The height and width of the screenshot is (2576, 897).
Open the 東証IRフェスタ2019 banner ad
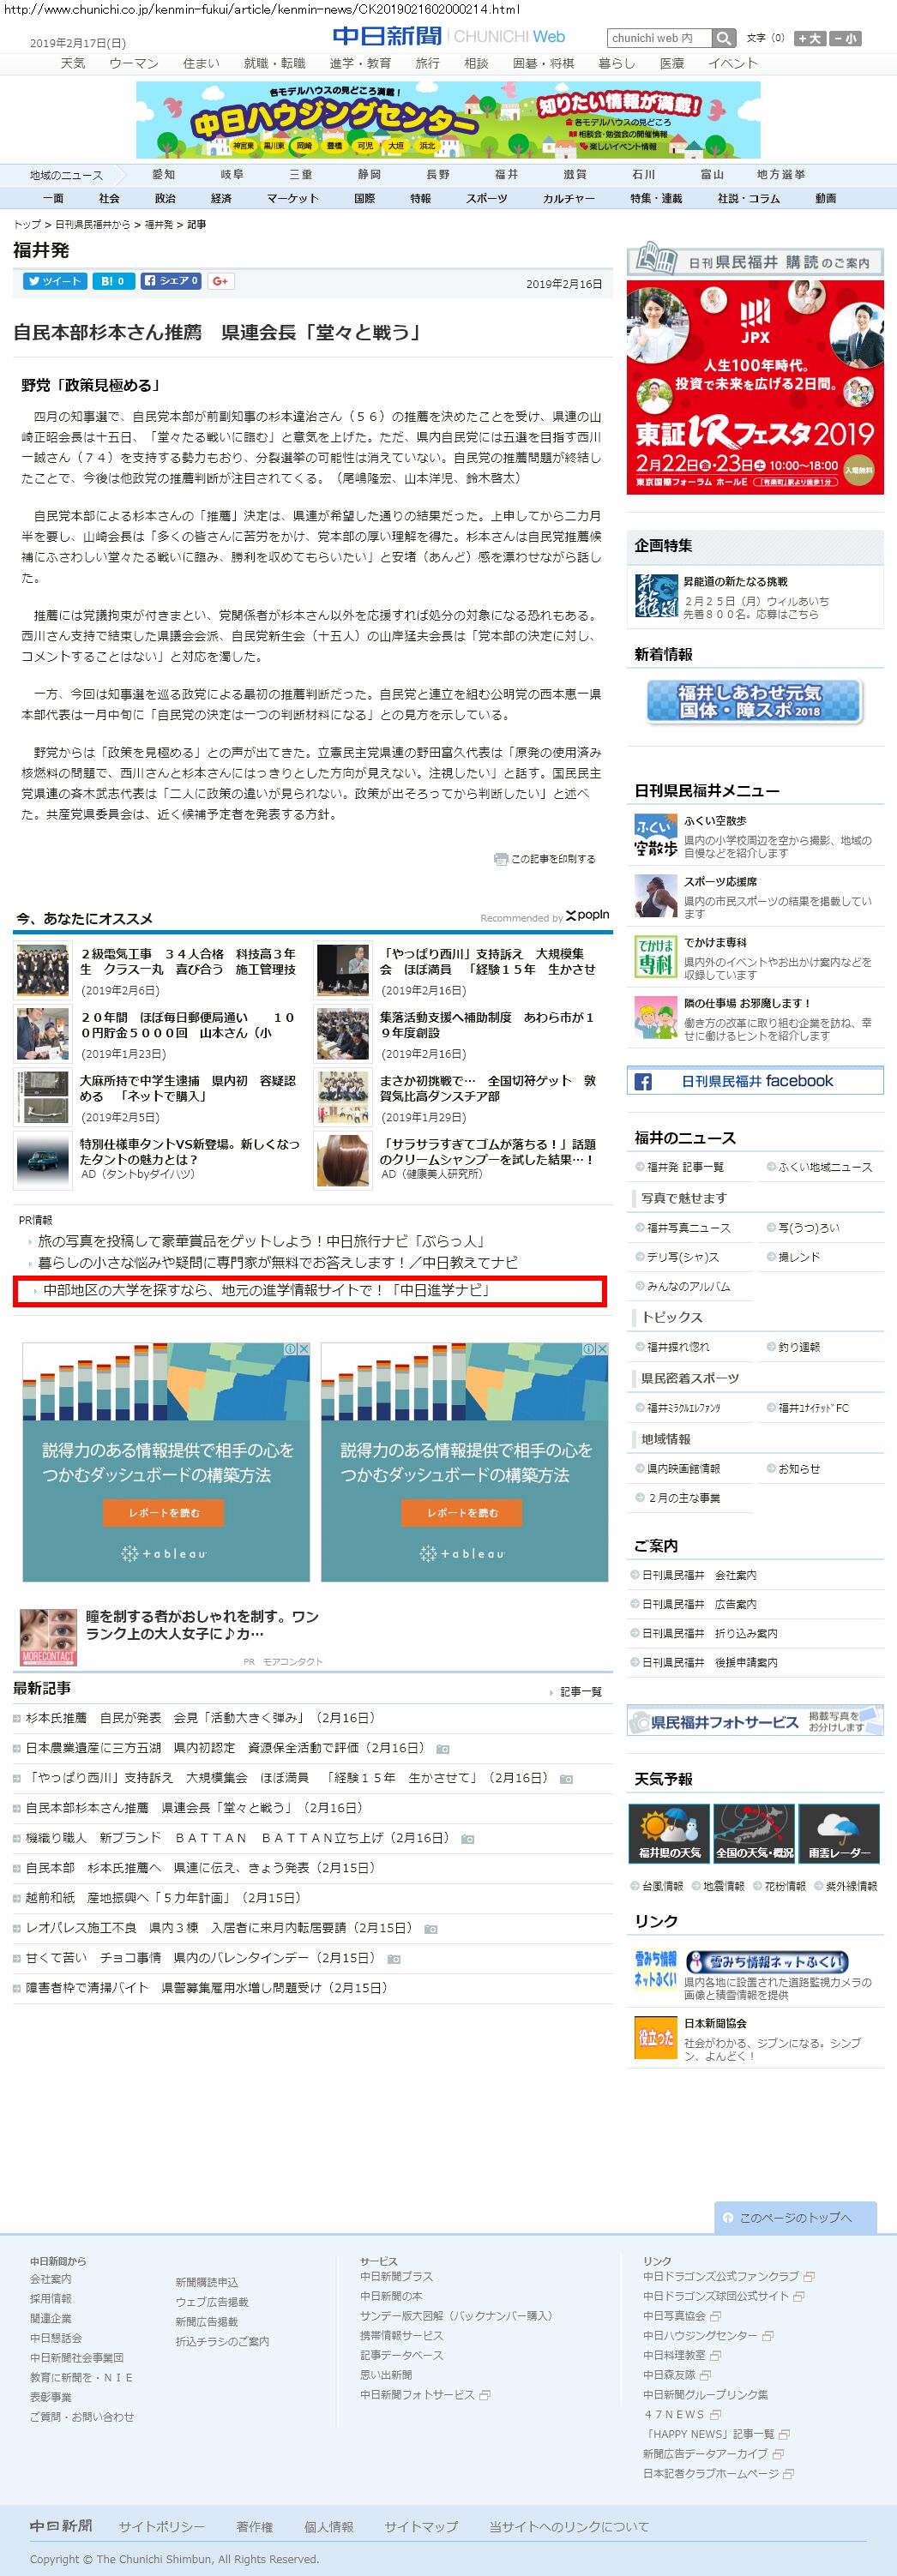(755, 387)
